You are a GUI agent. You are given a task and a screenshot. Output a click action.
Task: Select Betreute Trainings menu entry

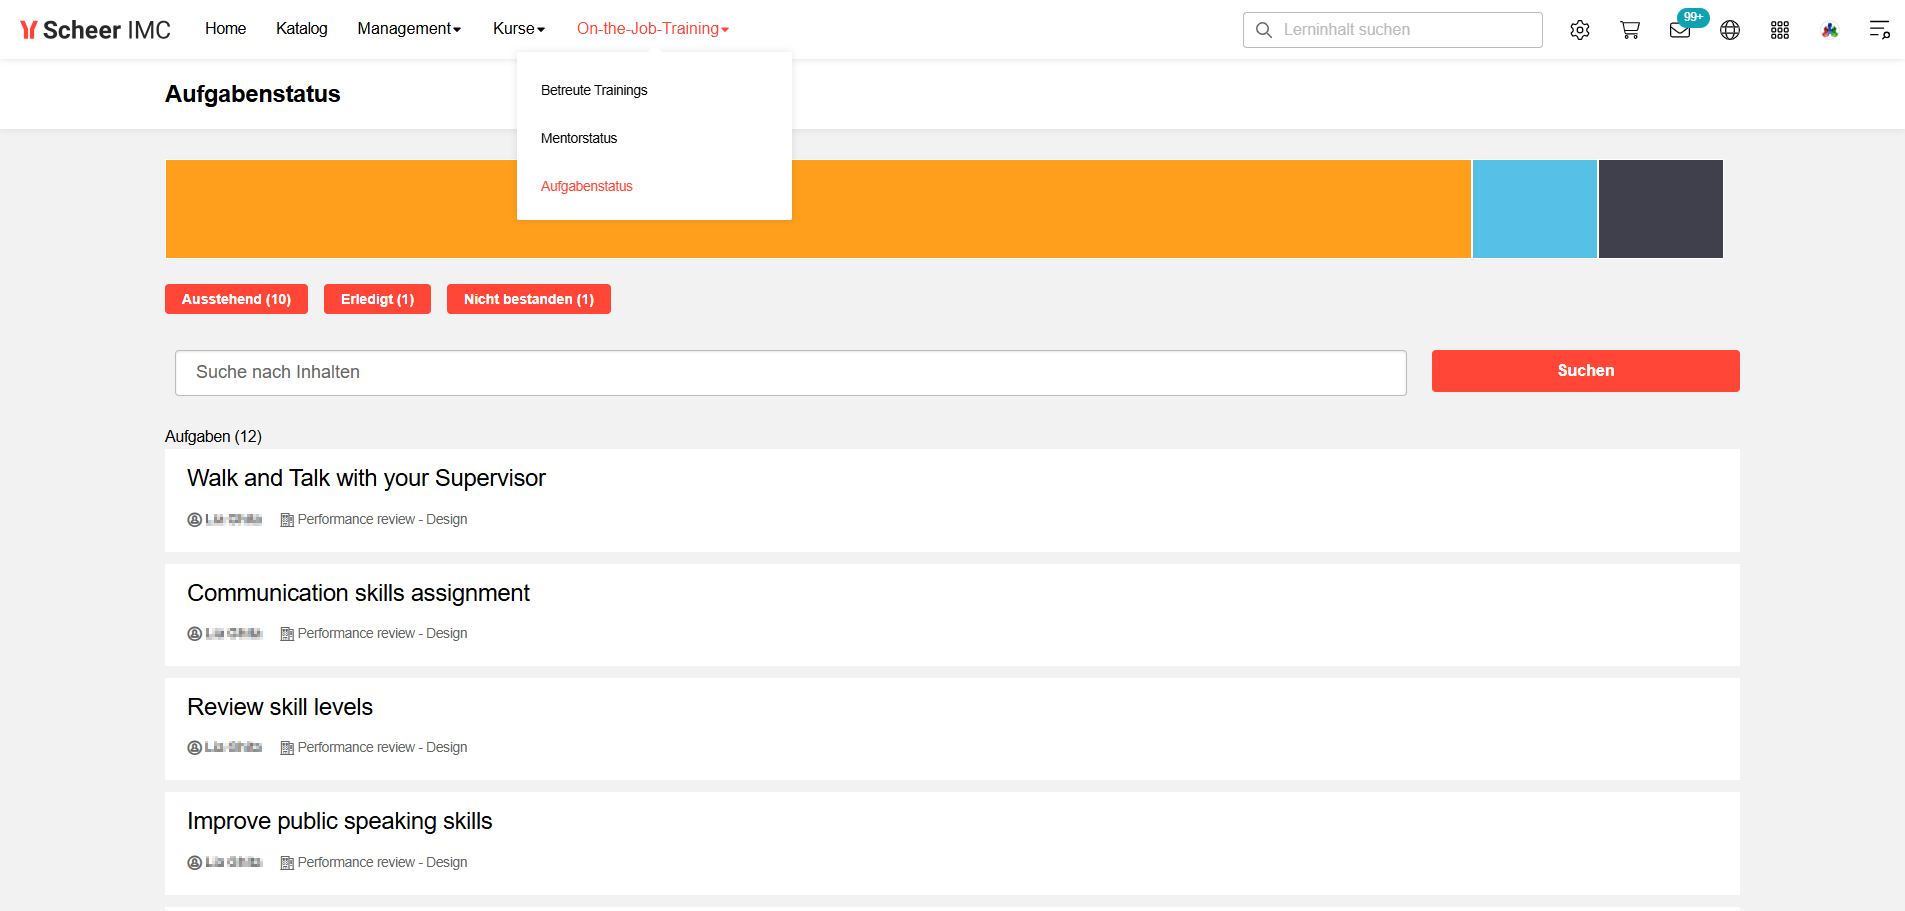594,90
